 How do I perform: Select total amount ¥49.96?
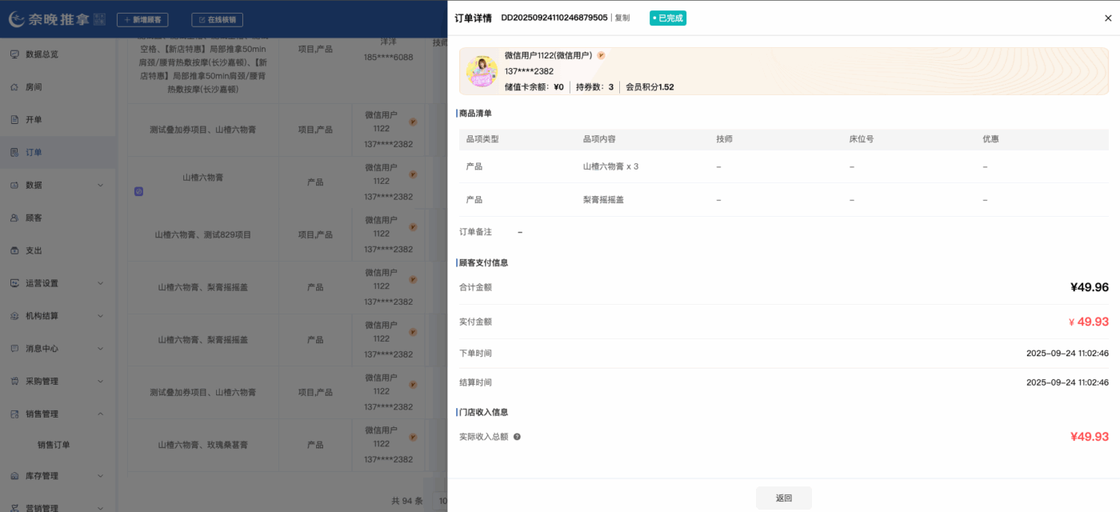(1089, 288)
